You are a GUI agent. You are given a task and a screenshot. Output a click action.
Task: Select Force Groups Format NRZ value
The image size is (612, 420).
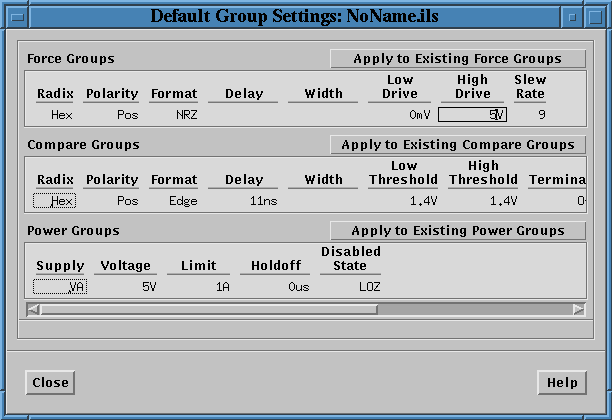tap(187, 115)
